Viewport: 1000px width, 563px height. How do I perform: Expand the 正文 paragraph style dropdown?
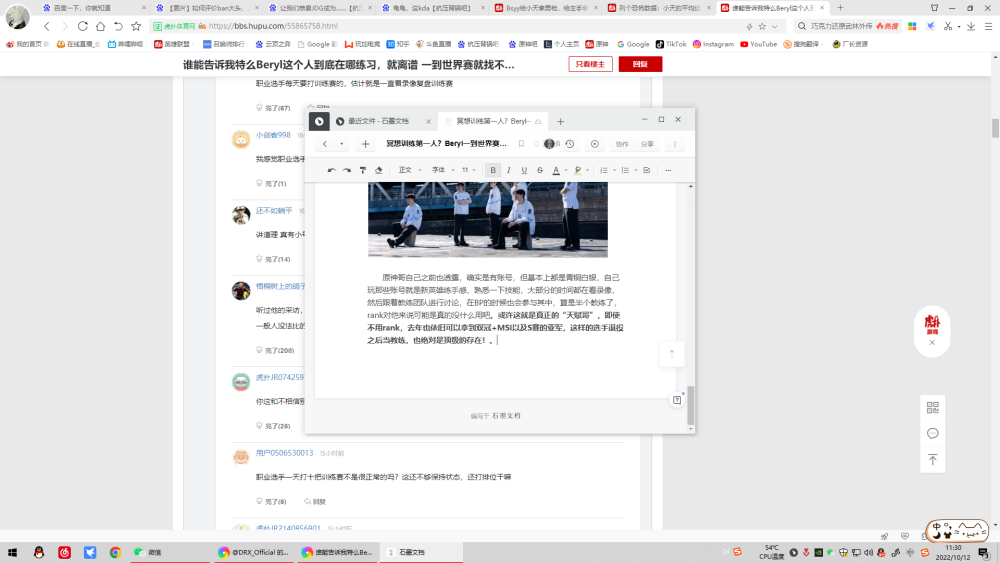(408, 170)
